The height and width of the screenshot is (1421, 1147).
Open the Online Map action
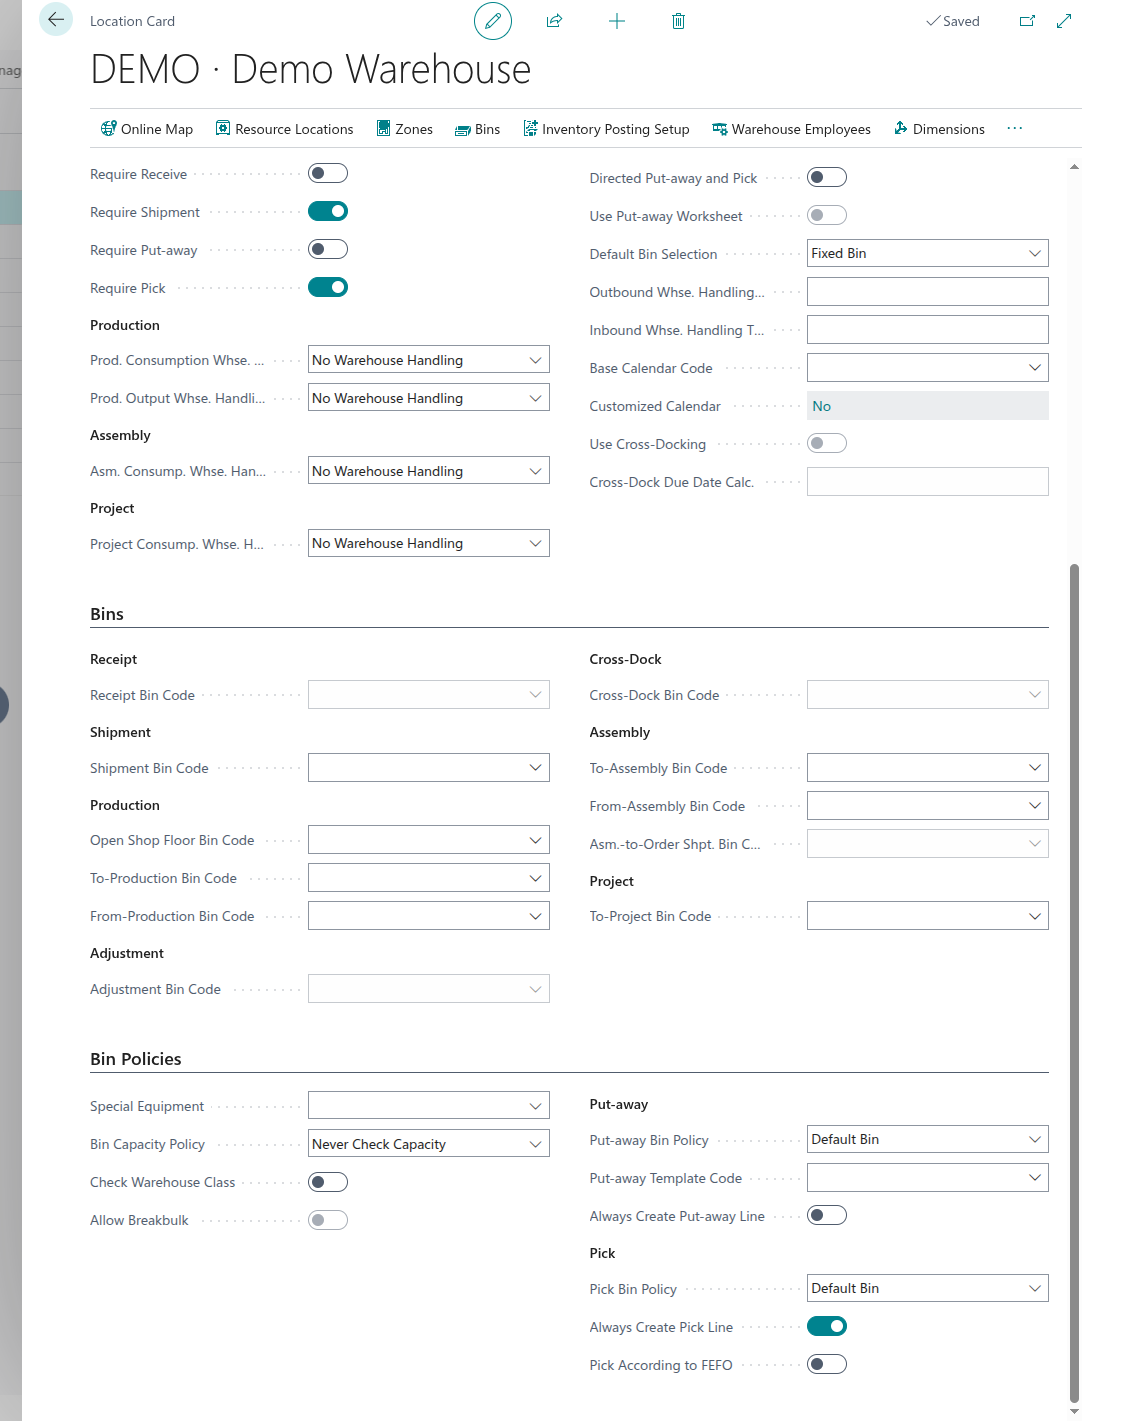point(147,129)
